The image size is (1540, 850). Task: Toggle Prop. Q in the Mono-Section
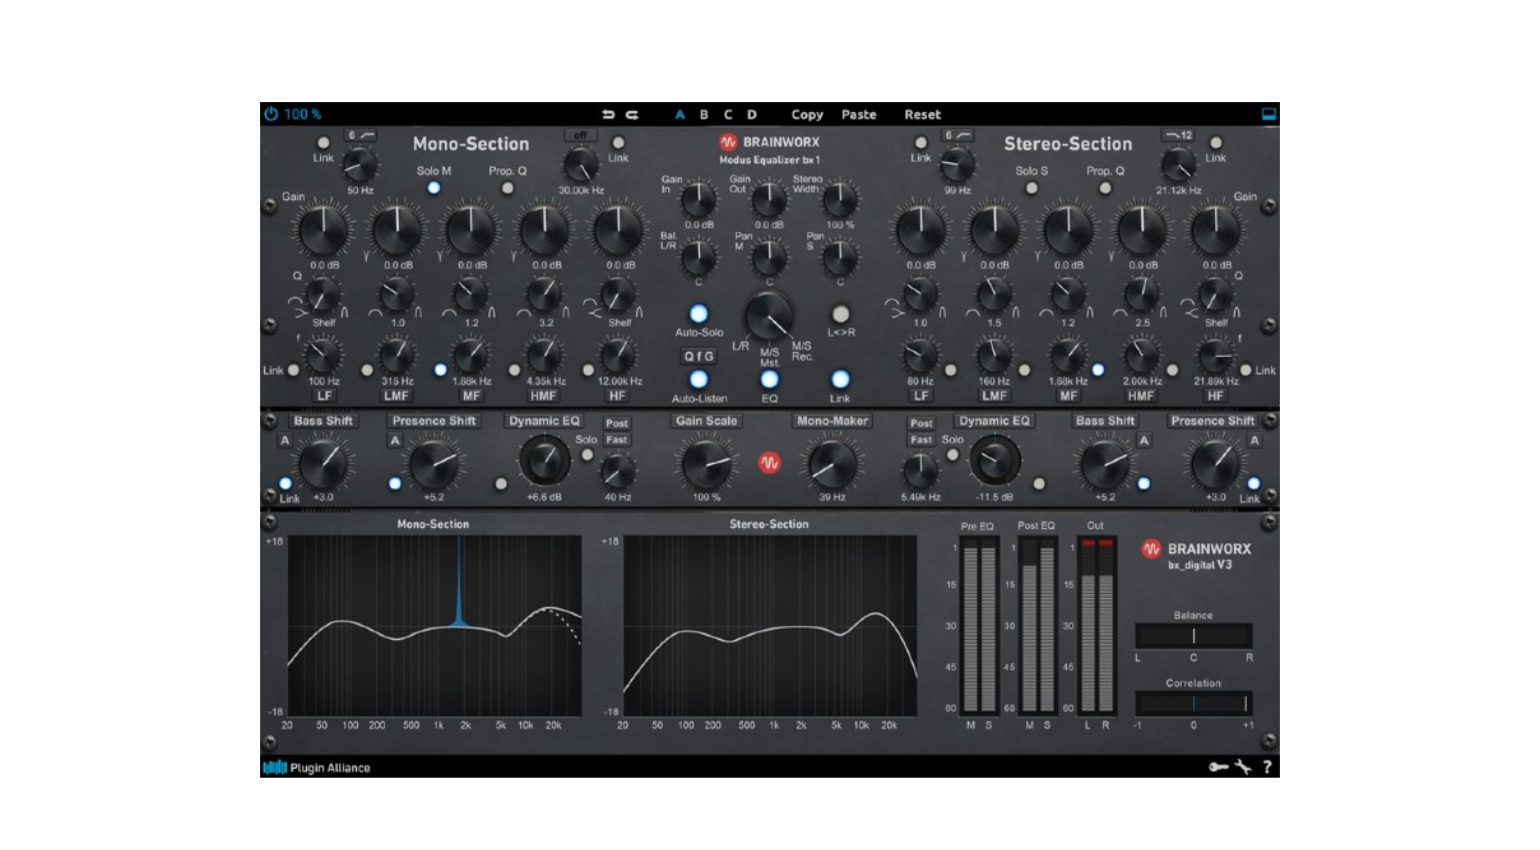(507, 188)
